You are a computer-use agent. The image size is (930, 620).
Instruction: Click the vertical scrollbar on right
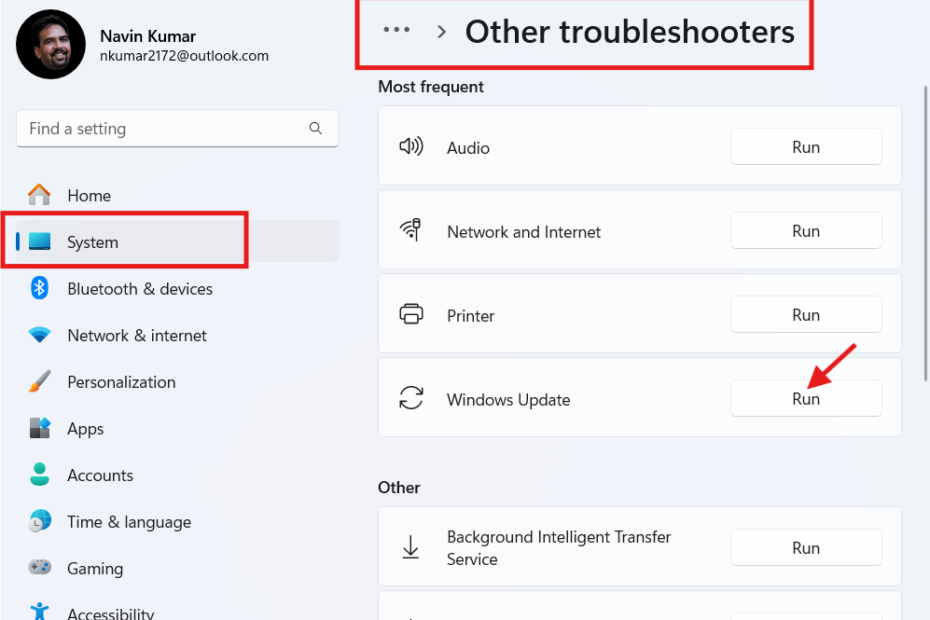pyautogui.click(x=925, y=233)
